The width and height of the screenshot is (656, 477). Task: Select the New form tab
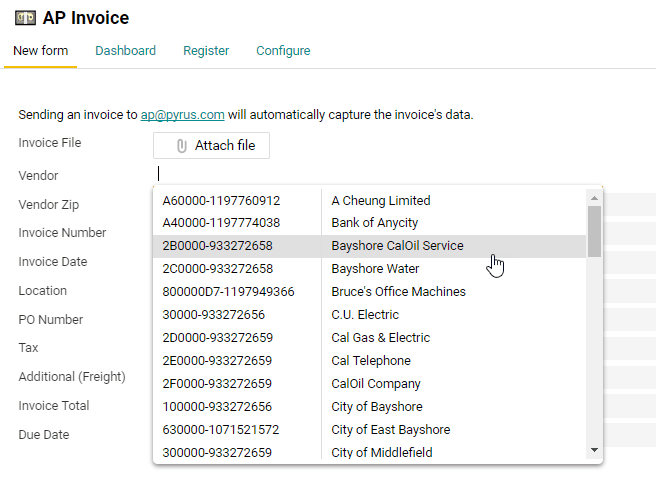[x=41, y=51]
